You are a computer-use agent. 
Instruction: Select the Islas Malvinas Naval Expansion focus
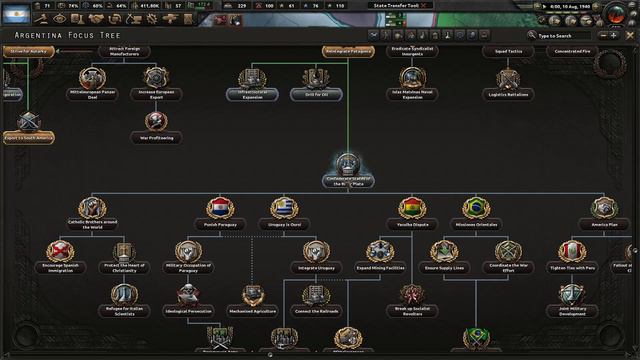pyautogui.click(x=412, y=84)
